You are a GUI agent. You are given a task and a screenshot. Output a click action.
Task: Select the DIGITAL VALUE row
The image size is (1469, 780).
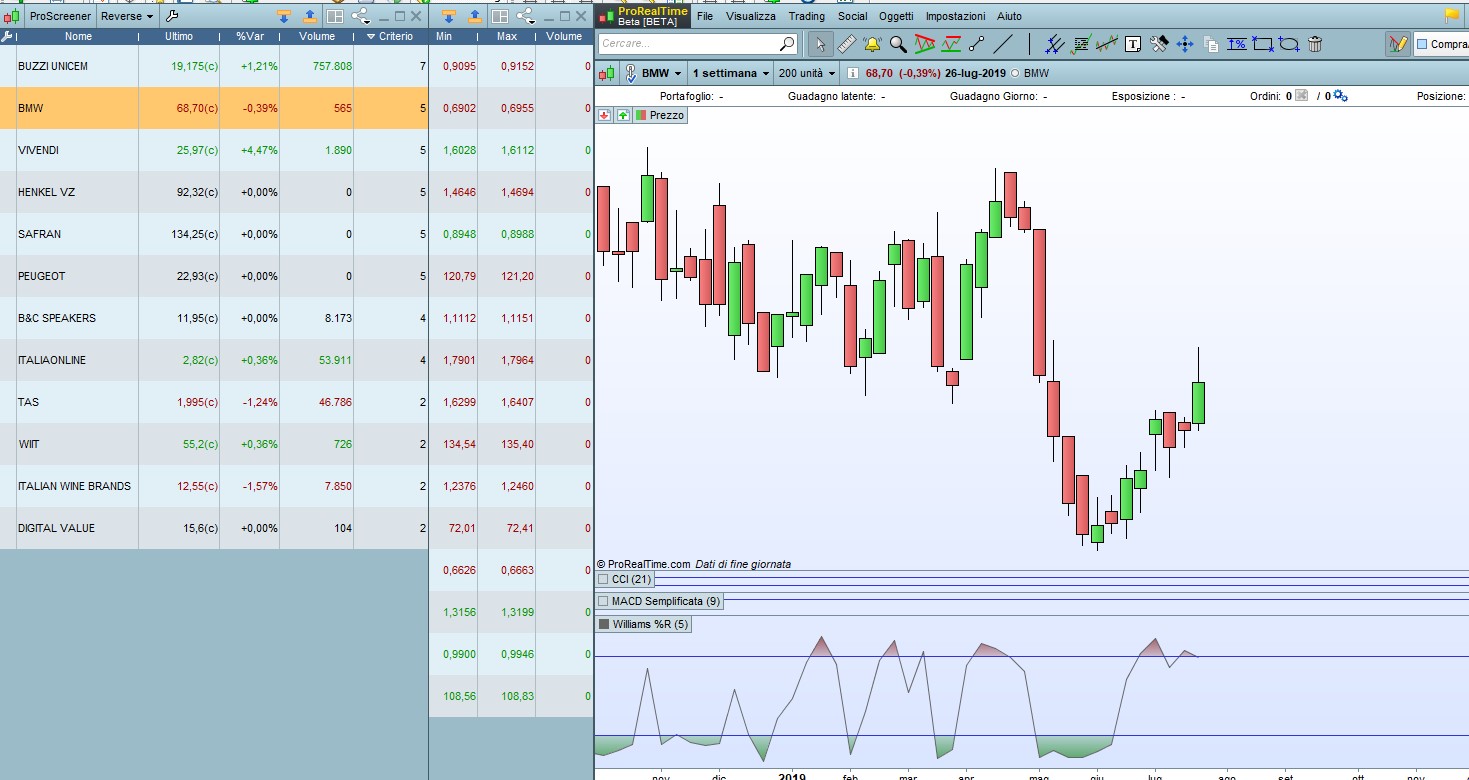coord(213,528)
